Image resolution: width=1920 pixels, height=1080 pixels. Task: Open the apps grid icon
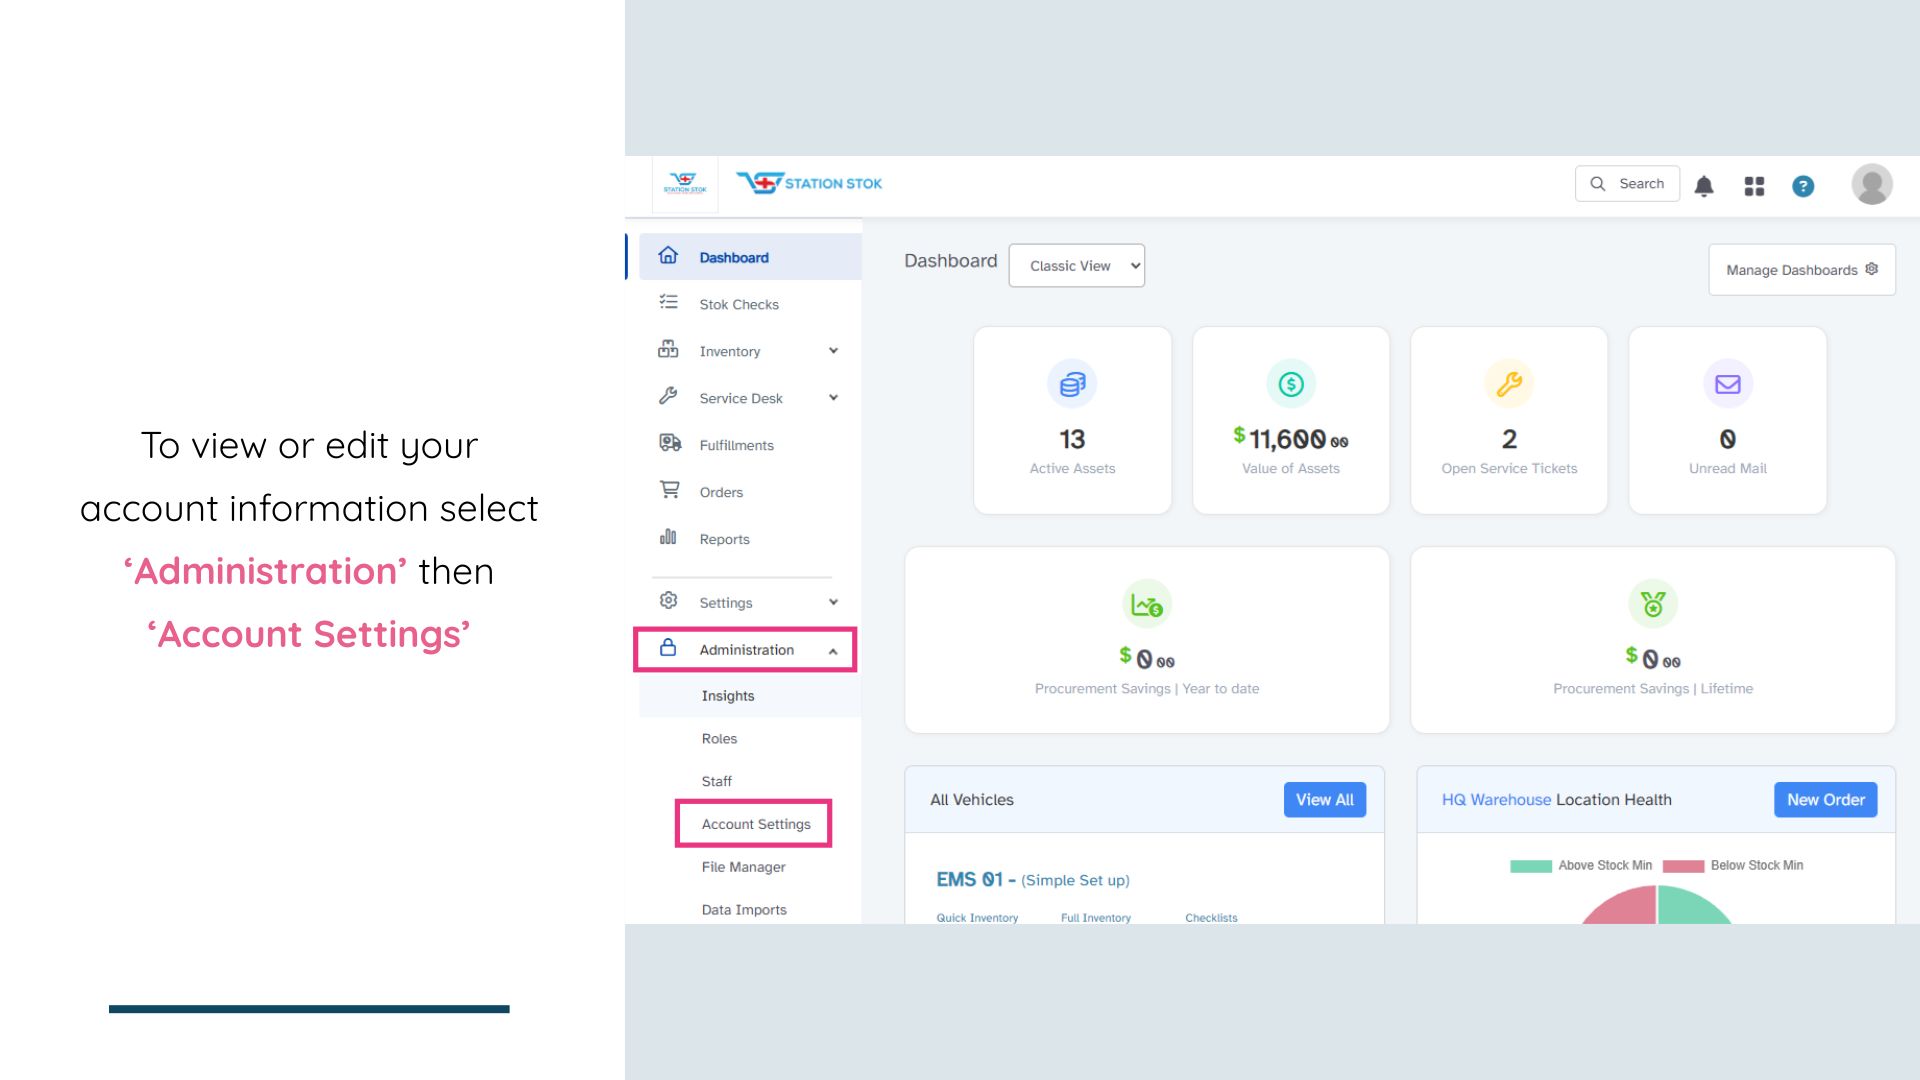[1754, 186]
